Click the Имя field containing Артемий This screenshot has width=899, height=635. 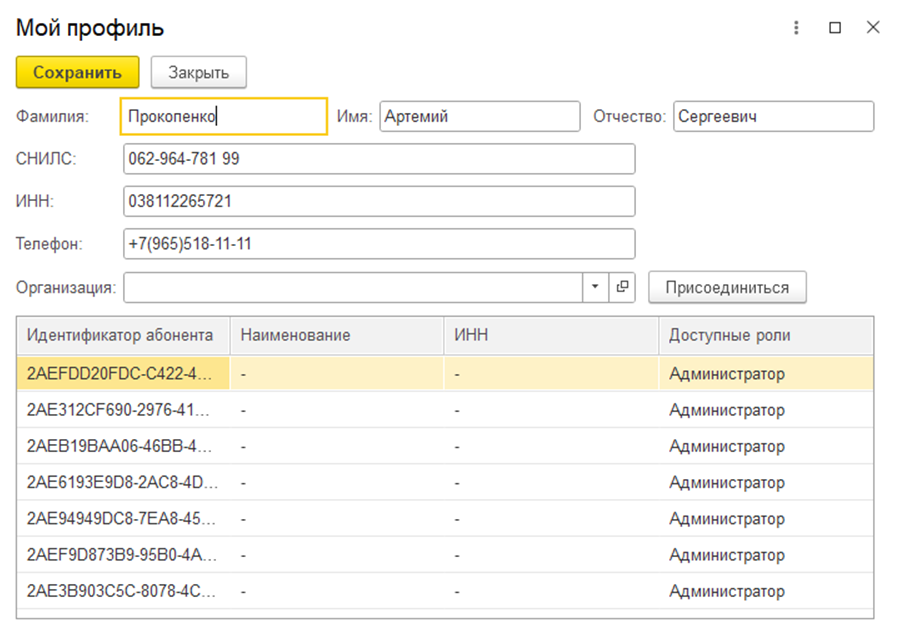coord(479,116)
